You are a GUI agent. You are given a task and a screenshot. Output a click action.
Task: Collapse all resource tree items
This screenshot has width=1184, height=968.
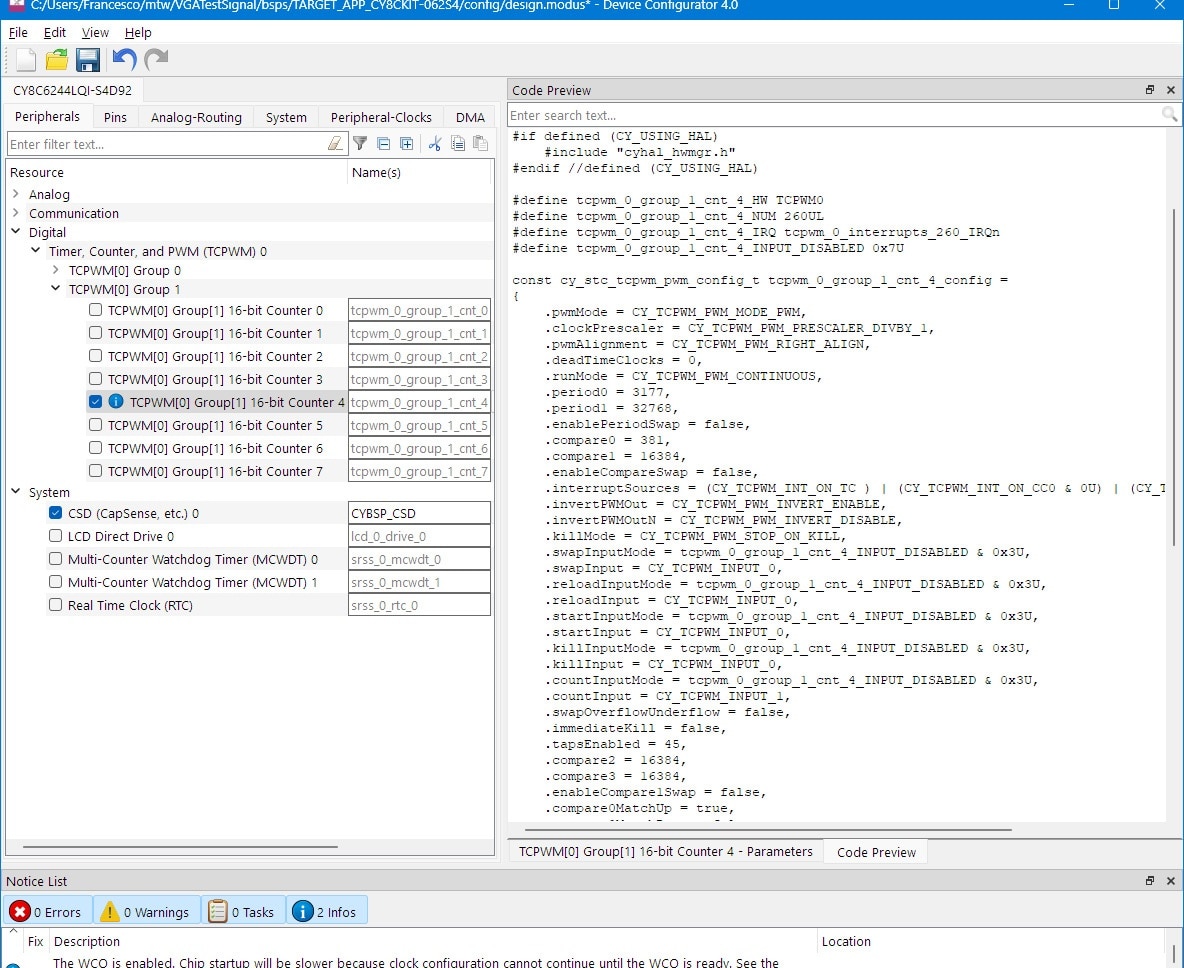(384, 143)
